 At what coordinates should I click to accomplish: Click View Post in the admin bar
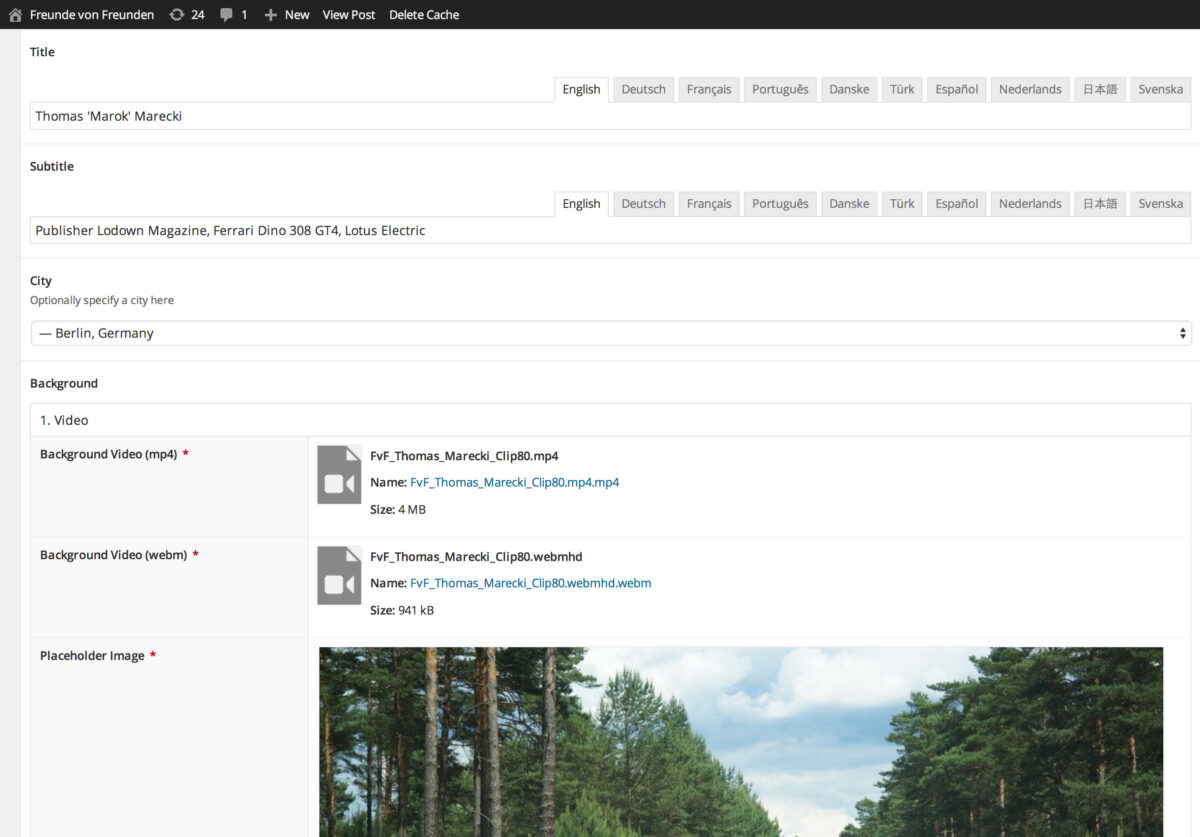click(349, 15)
